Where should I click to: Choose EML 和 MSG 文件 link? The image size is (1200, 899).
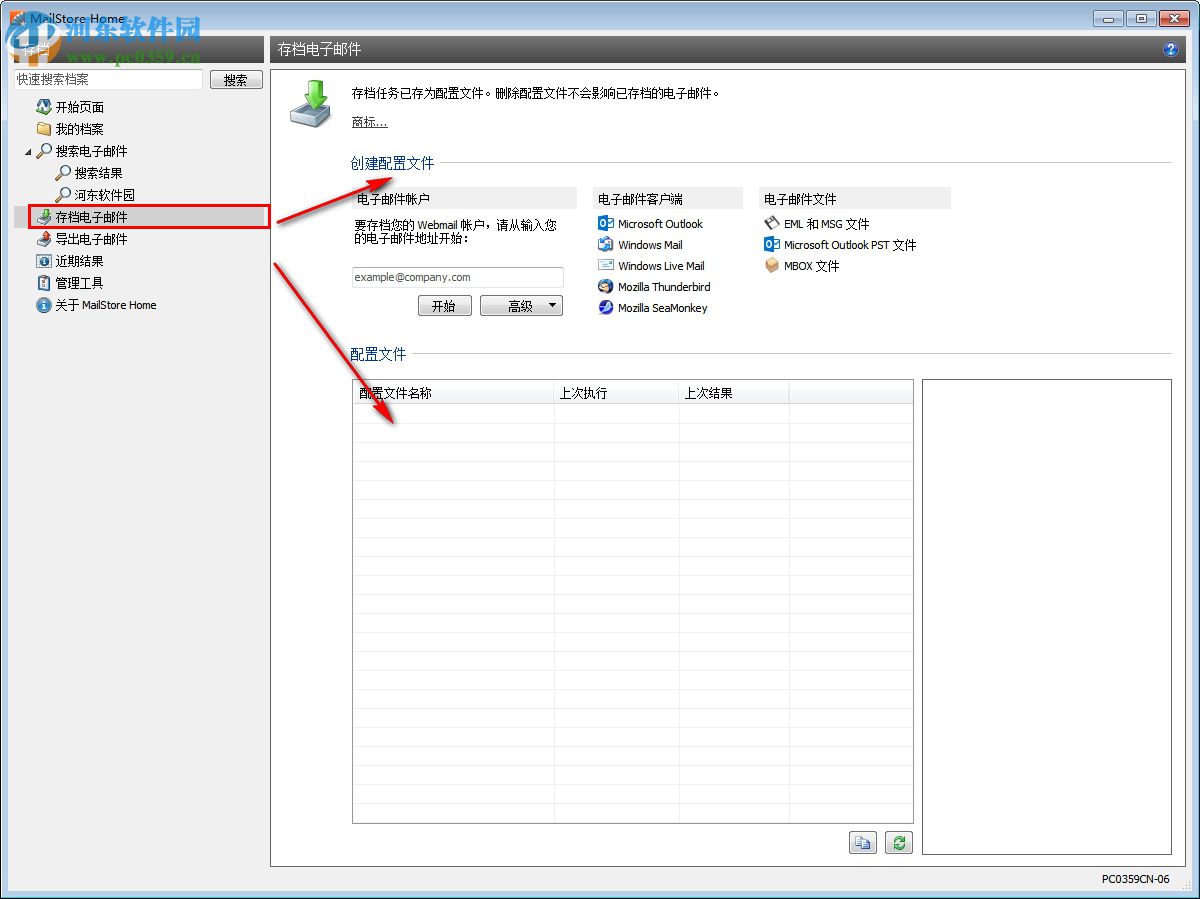(x=827, y=224)
